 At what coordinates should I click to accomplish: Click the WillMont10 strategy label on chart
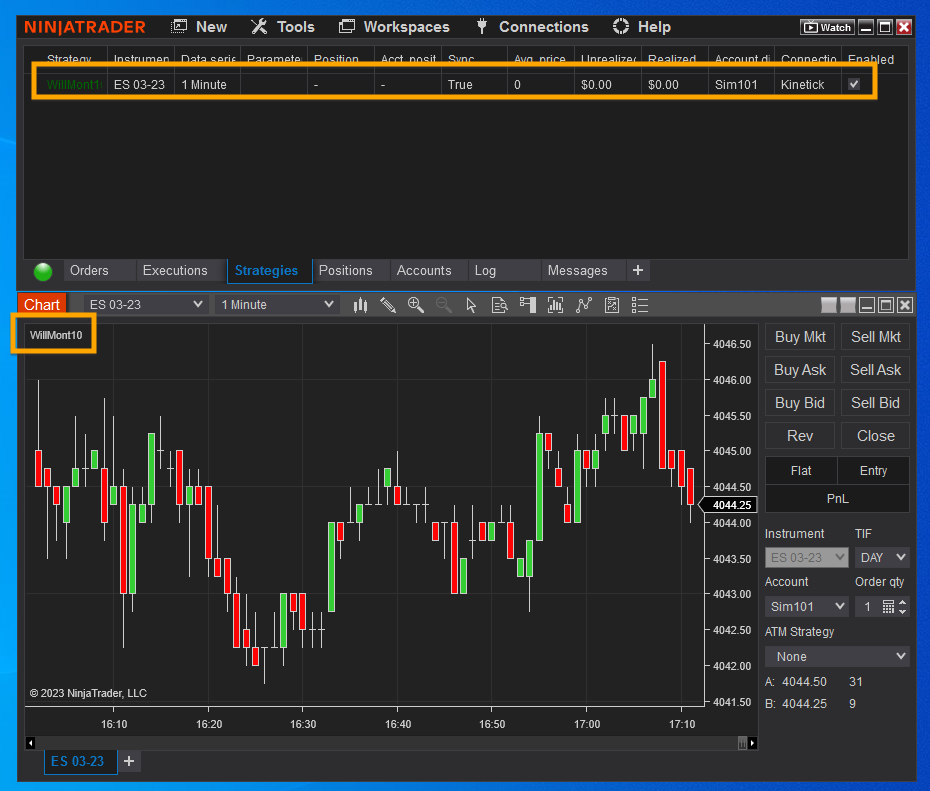(x=56, y=335)
